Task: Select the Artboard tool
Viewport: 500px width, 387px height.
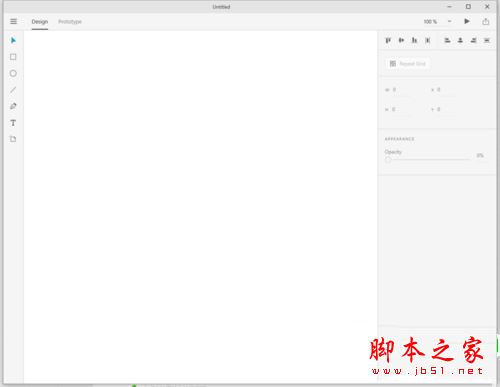Action: 13,139
